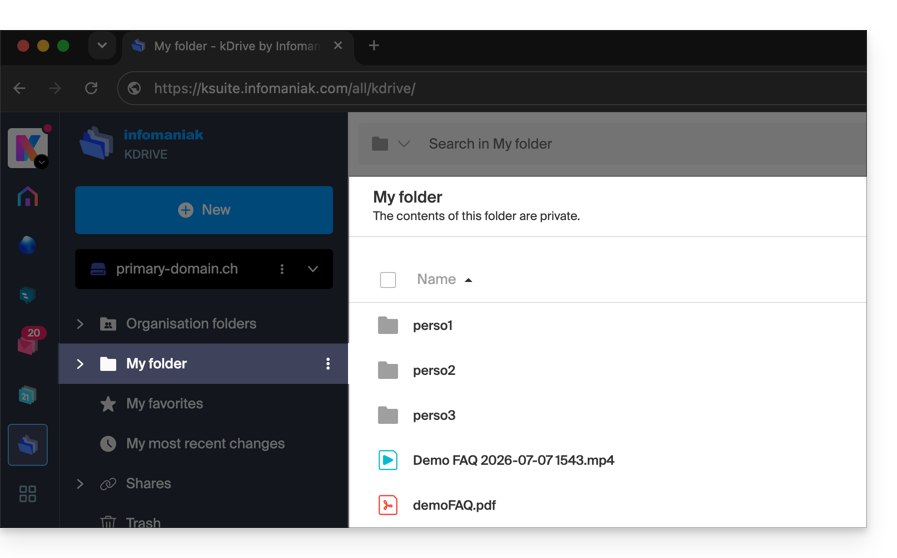This screenshot has width=897, height=558.
Task: Open a new browser tab
Action: pyautogui.click(x=374, y=45)
